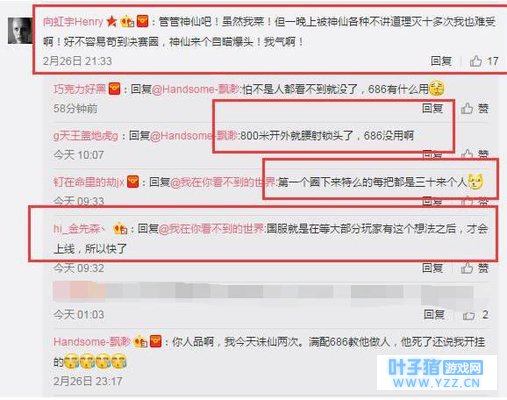Screen dimensions: 507x400
Task: Click the crown badge next to Handsome-飘渺
Action: (141, 342)
